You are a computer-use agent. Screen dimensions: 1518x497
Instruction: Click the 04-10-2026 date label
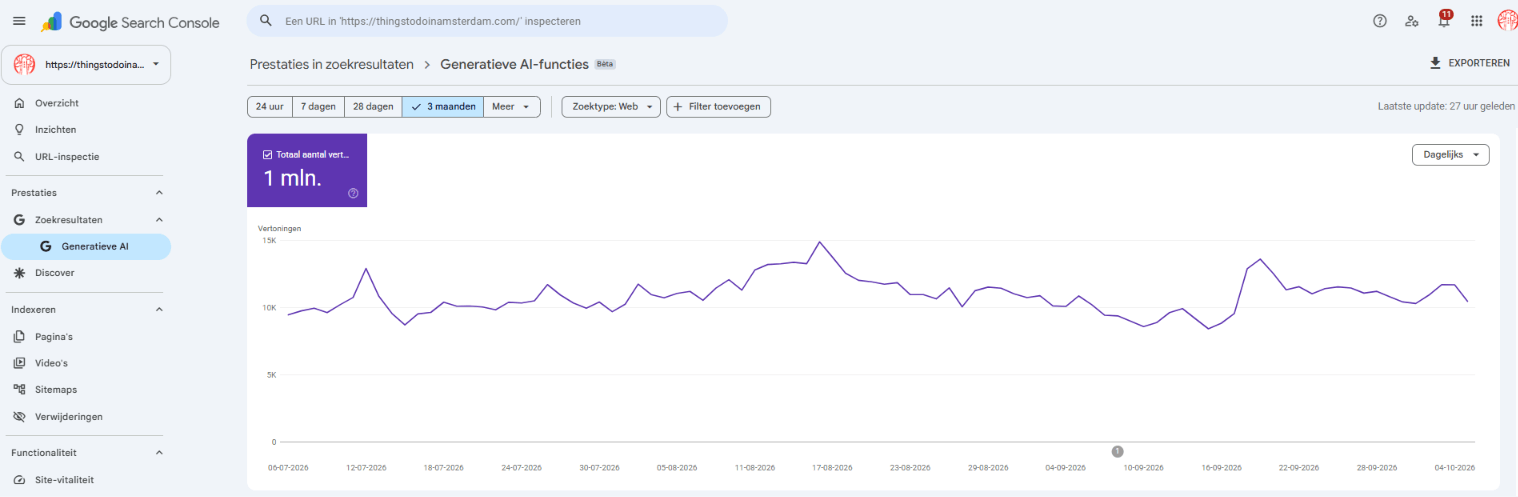tap(1453, 467)
